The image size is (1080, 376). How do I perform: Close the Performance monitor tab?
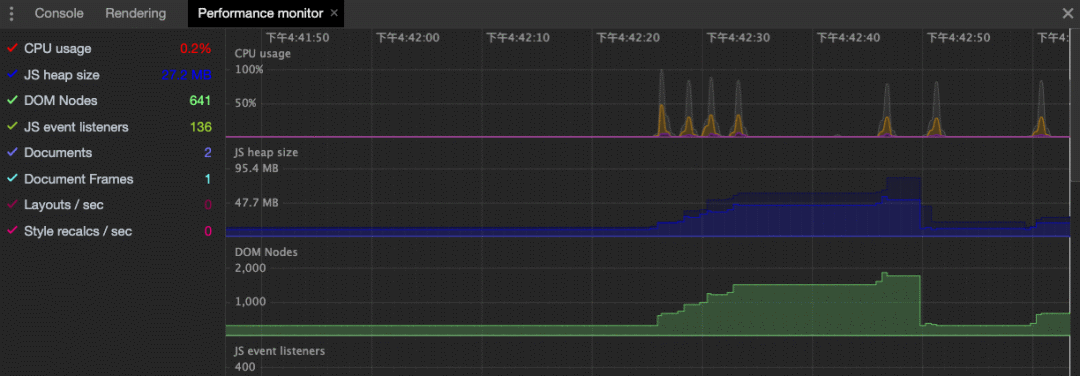(x=334, y=13)
